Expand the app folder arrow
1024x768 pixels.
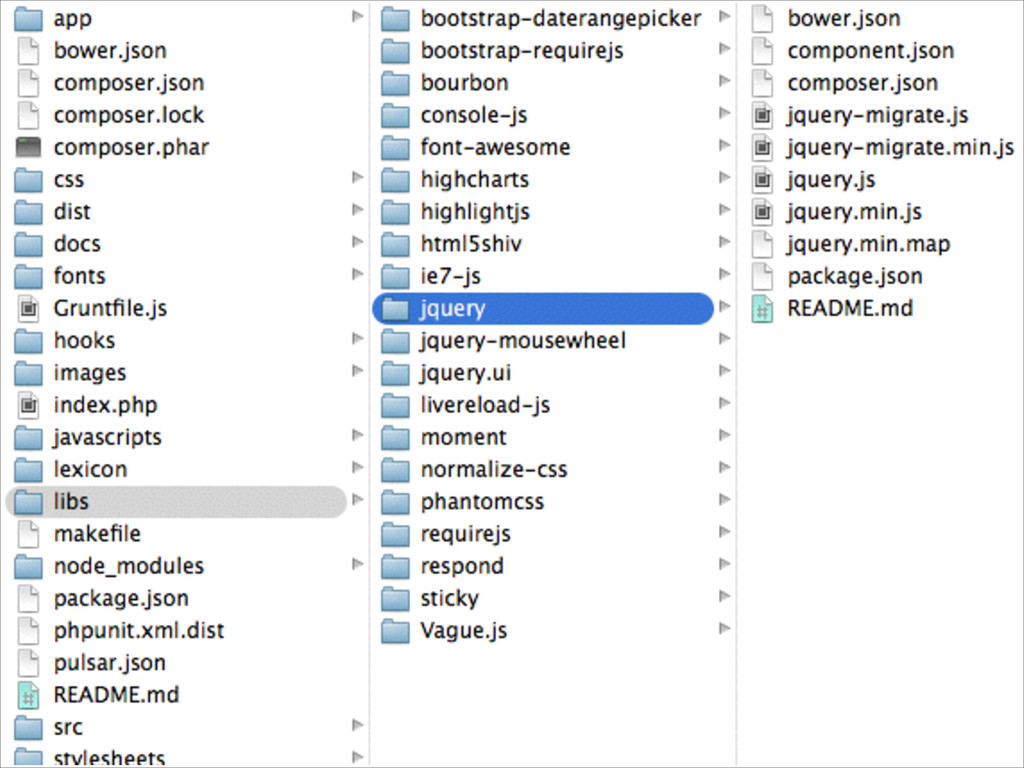point(357,16)
